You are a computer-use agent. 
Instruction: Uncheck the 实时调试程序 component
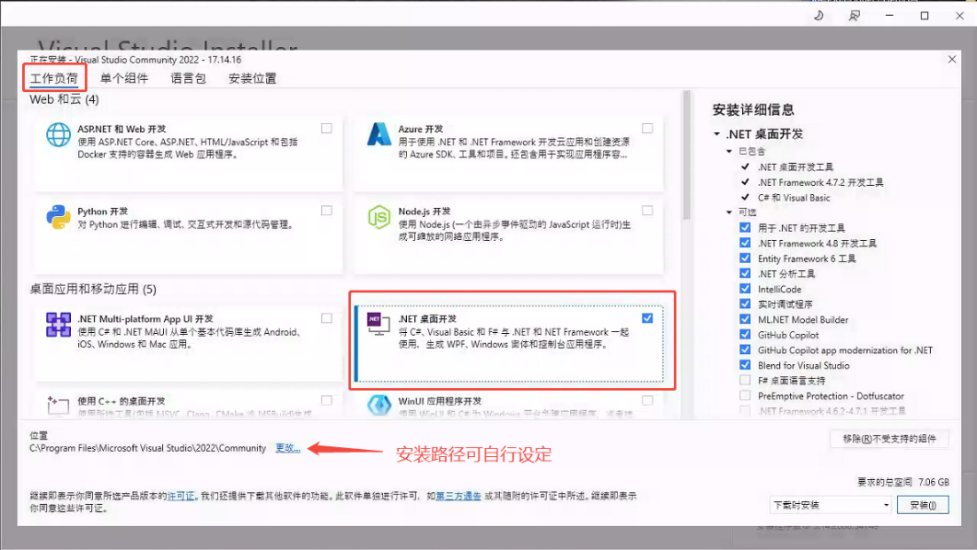click(x=745, y=304)
